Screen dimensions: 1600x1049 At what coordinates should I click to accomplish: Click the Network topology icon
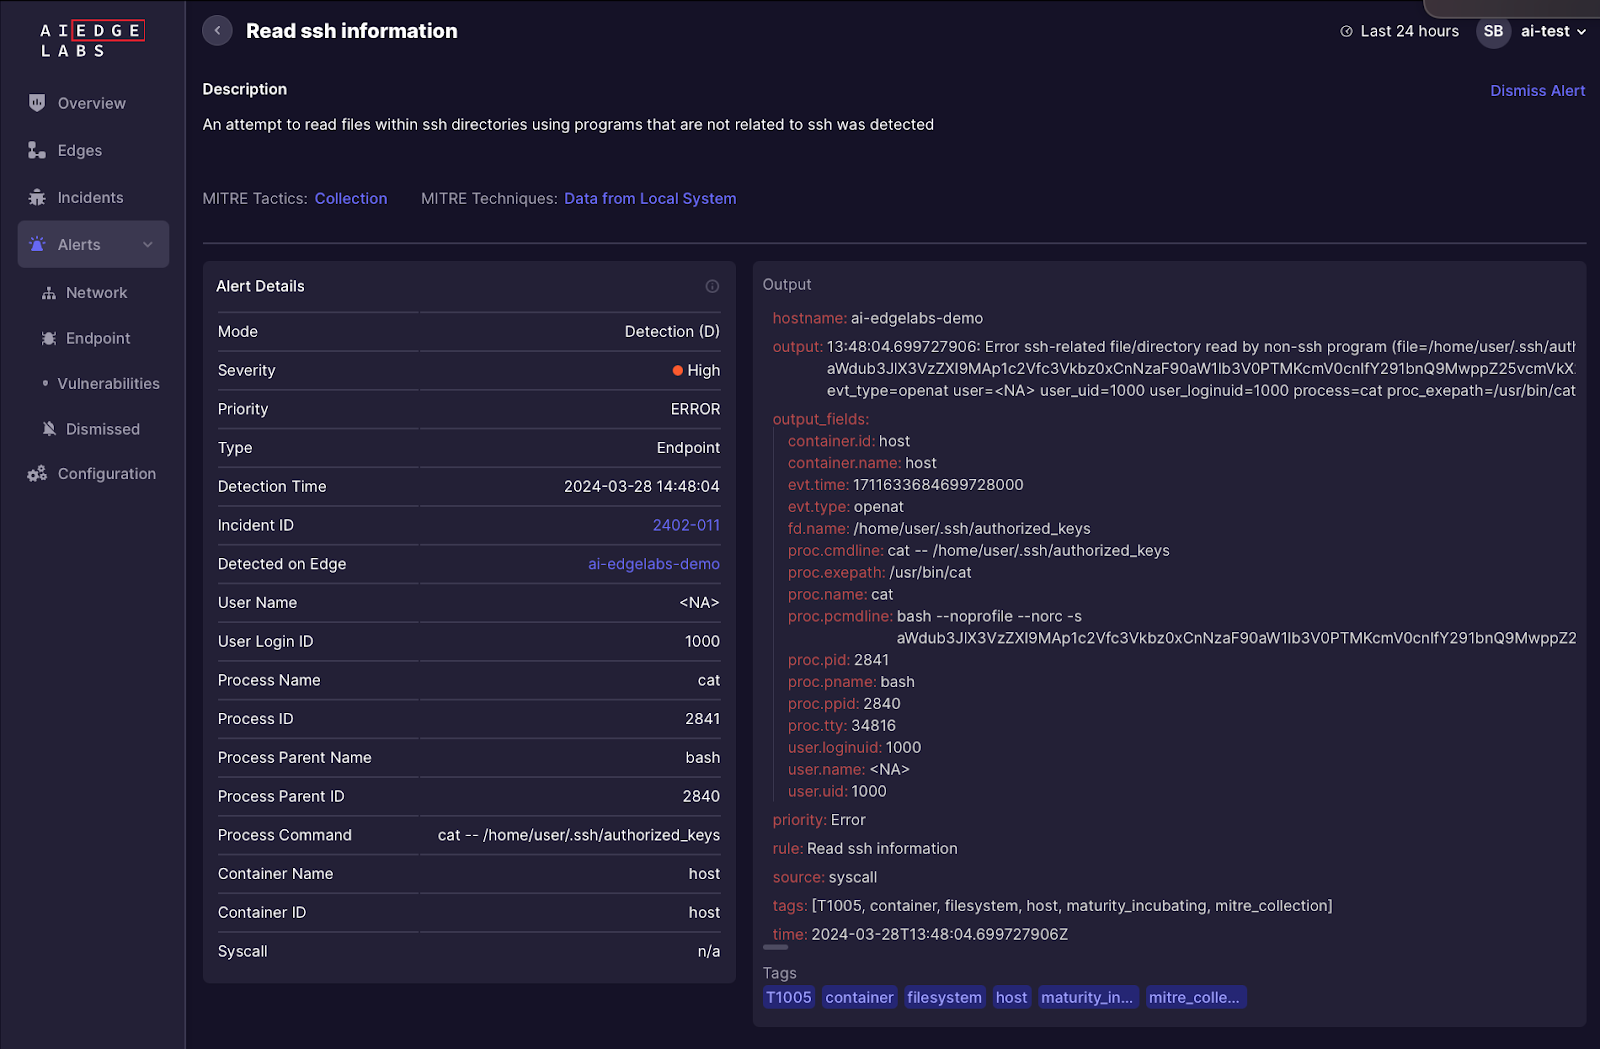[x=49, y=293]
